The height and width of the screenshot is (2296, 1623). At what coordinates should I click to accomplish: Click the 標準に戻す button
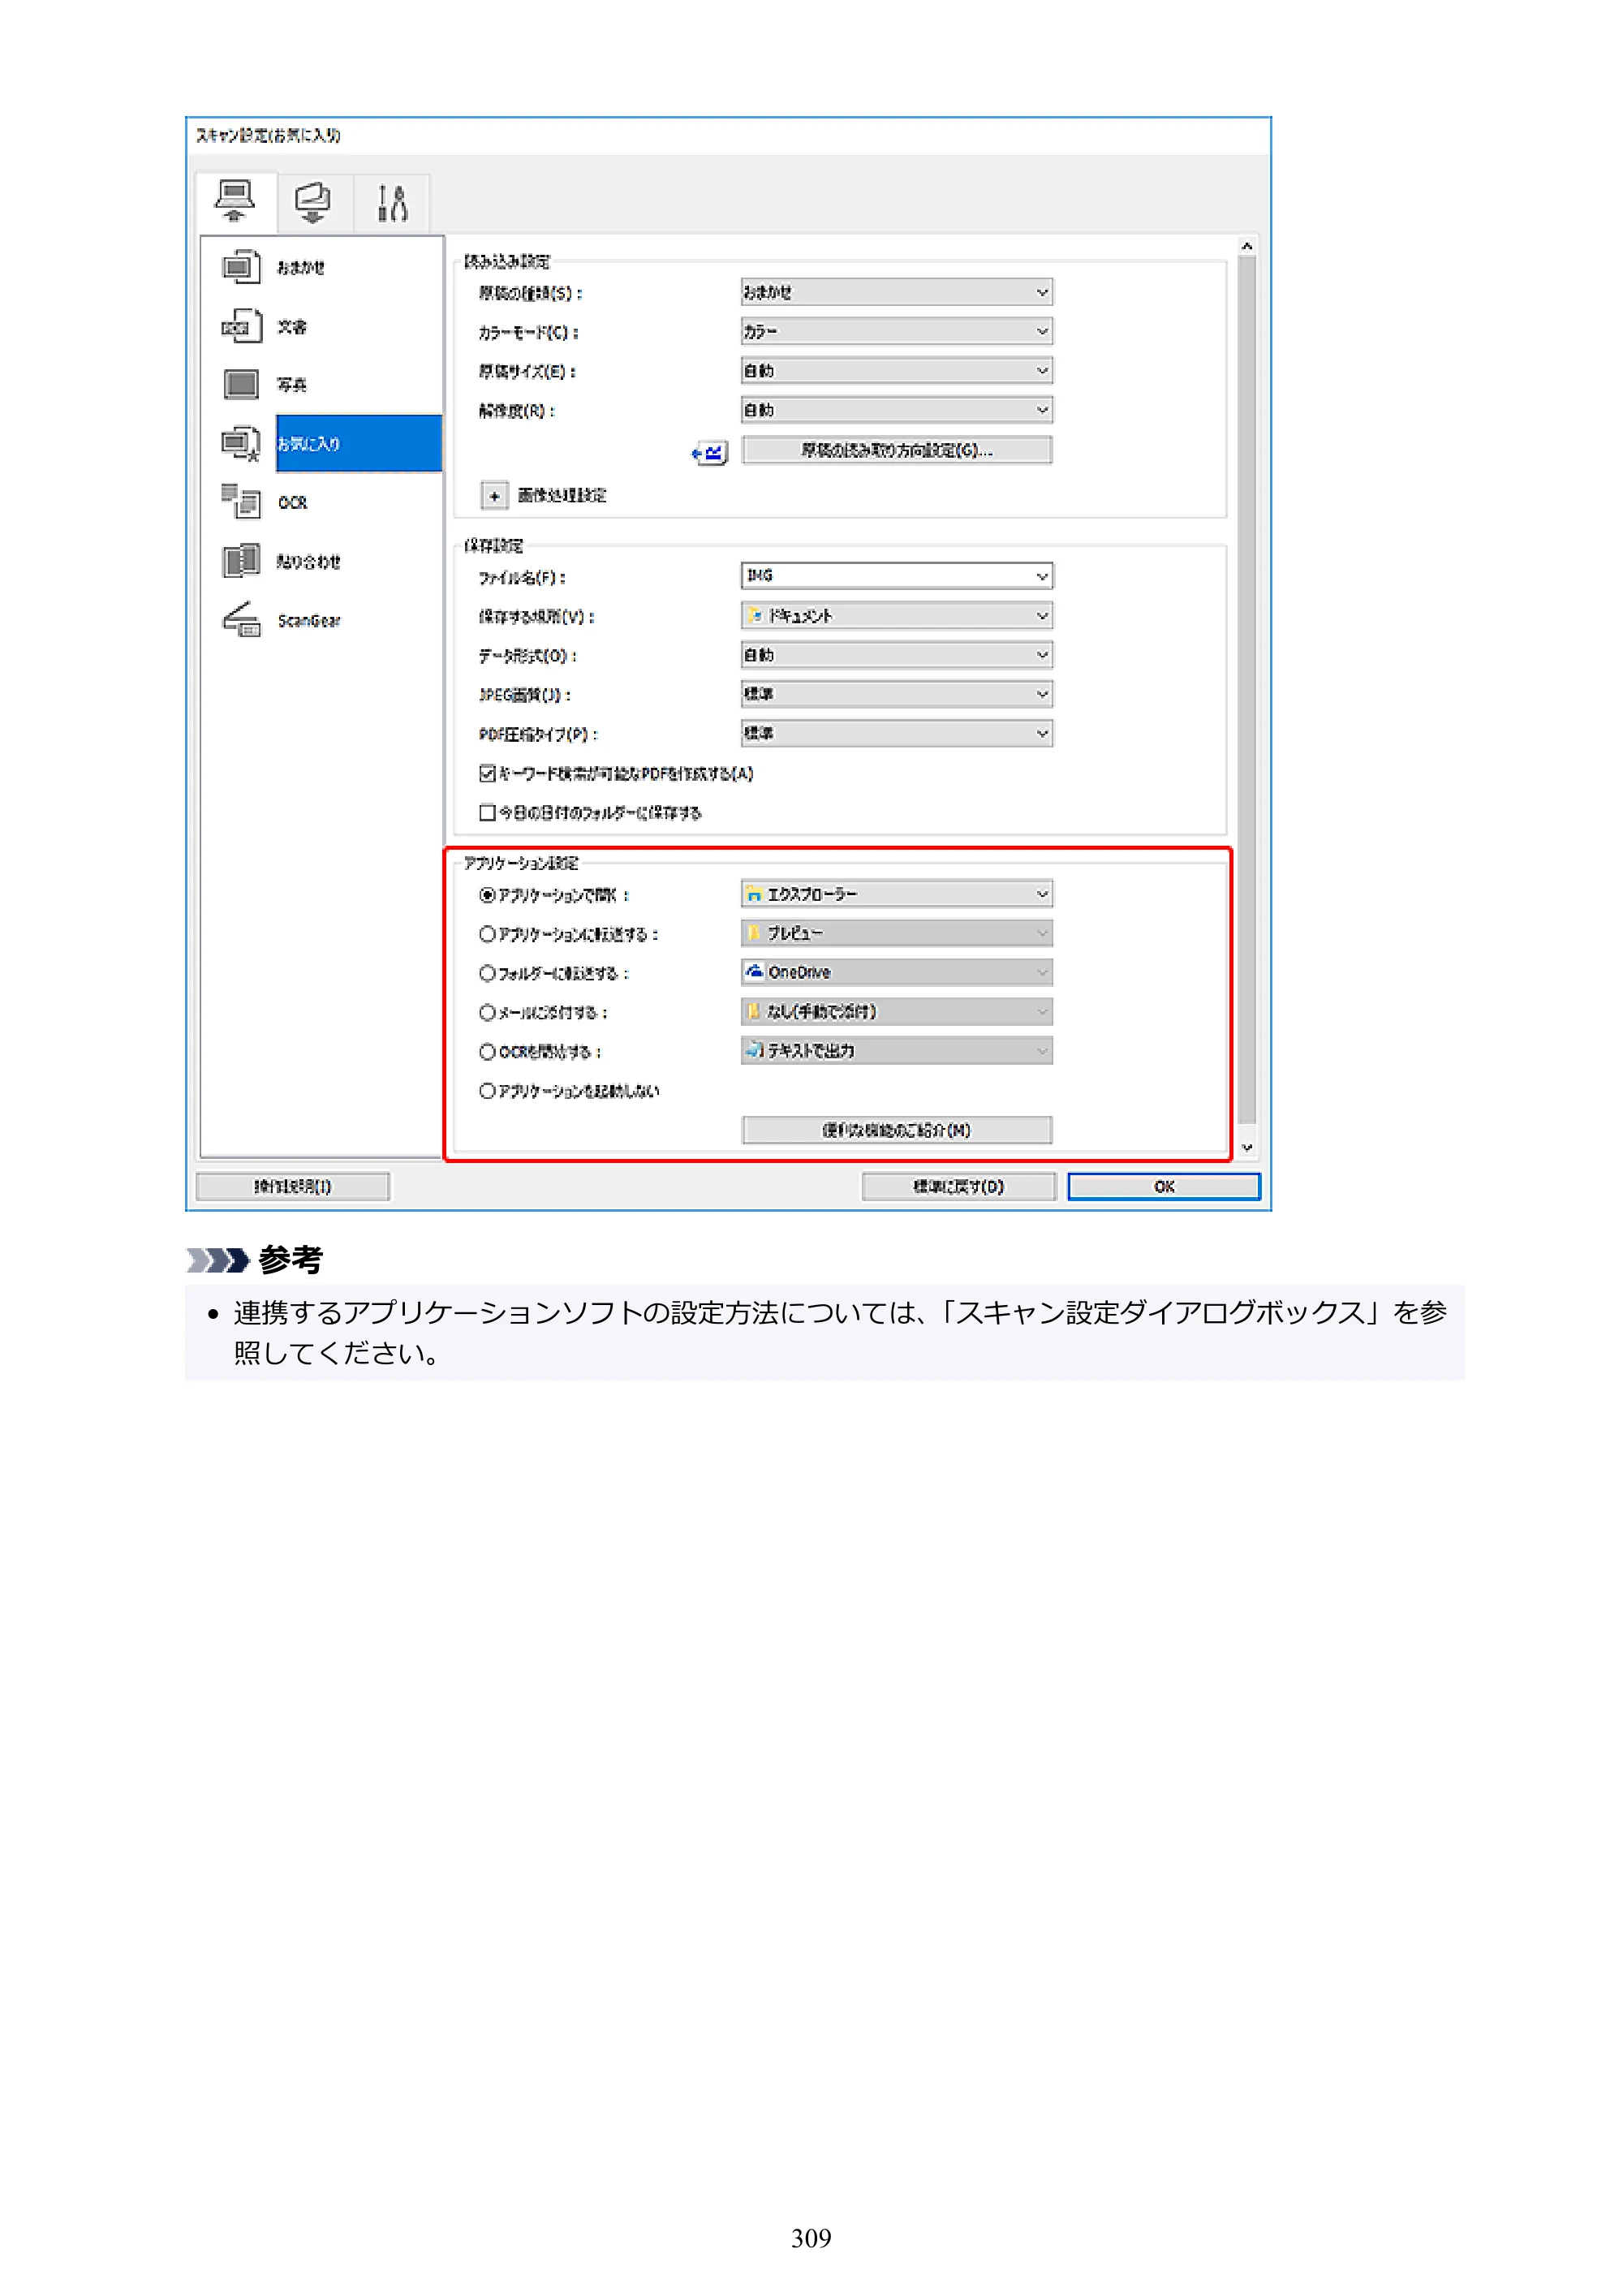(958, 1187)
